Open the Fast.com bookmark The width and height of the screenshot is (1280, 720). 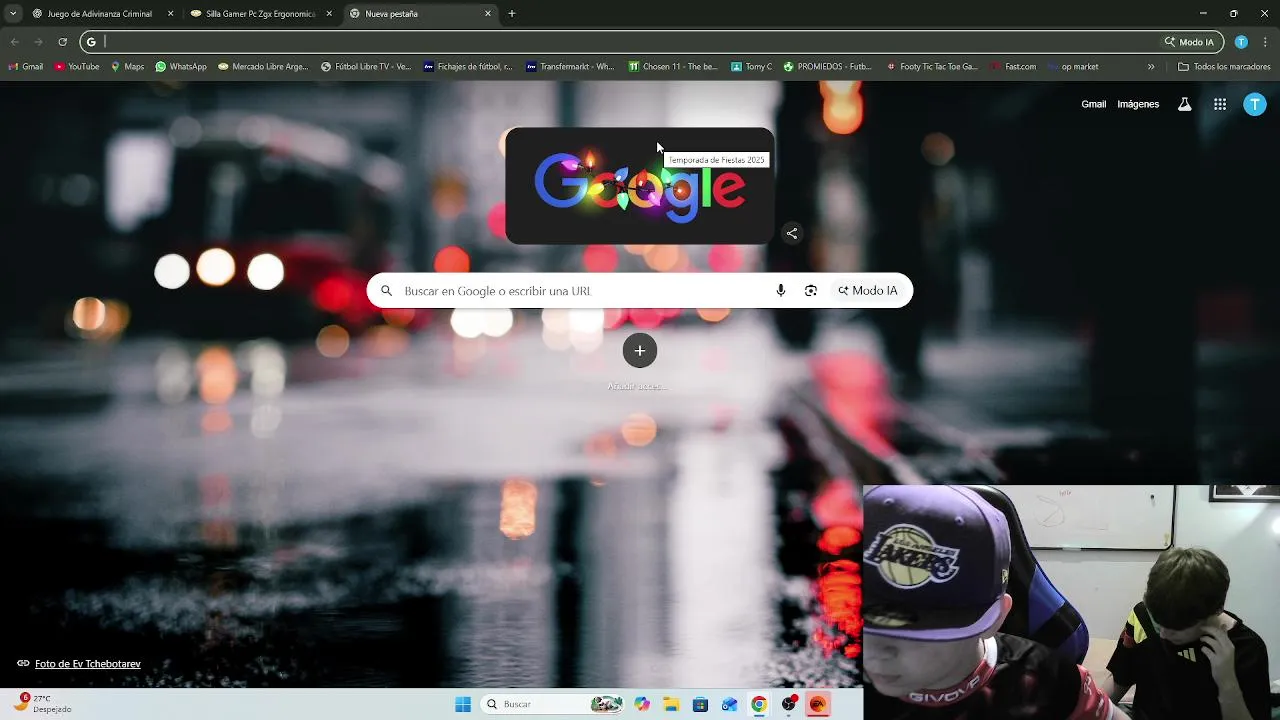(1014, 67)
